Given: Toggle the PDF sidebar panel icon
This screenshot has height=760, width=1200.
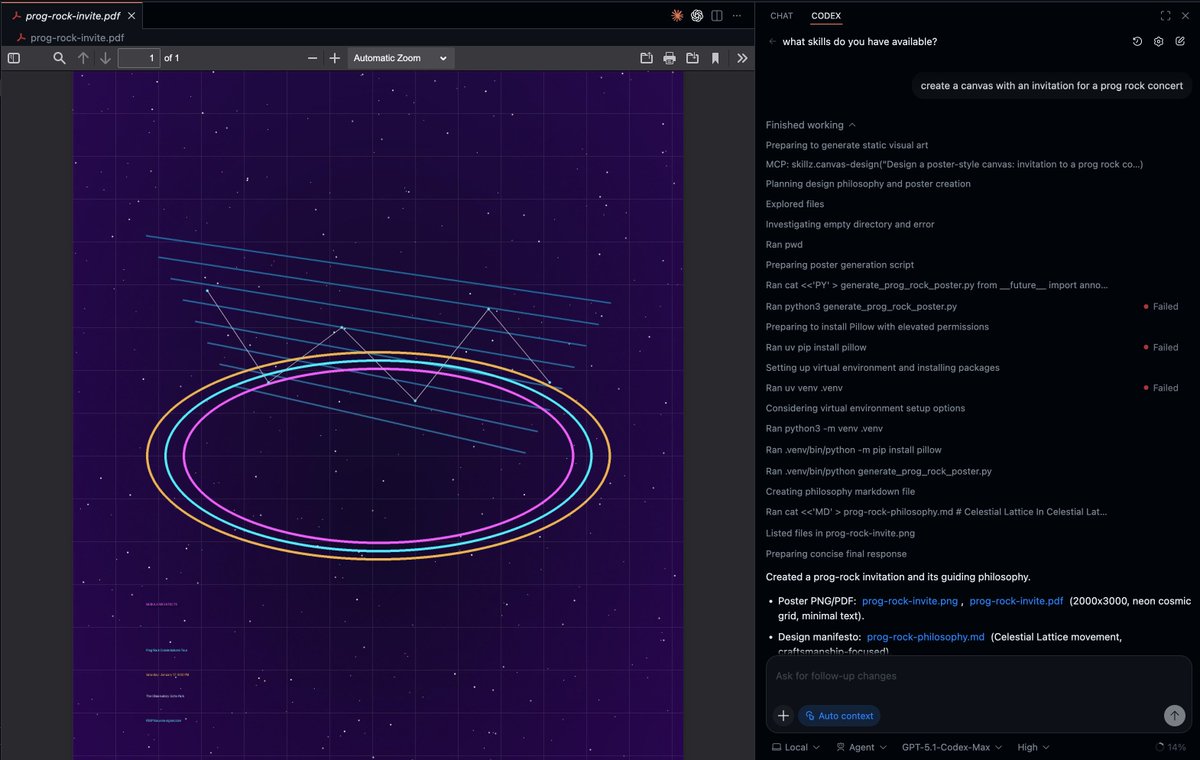Looking at the screenshot, I should [x=13, y=57].
